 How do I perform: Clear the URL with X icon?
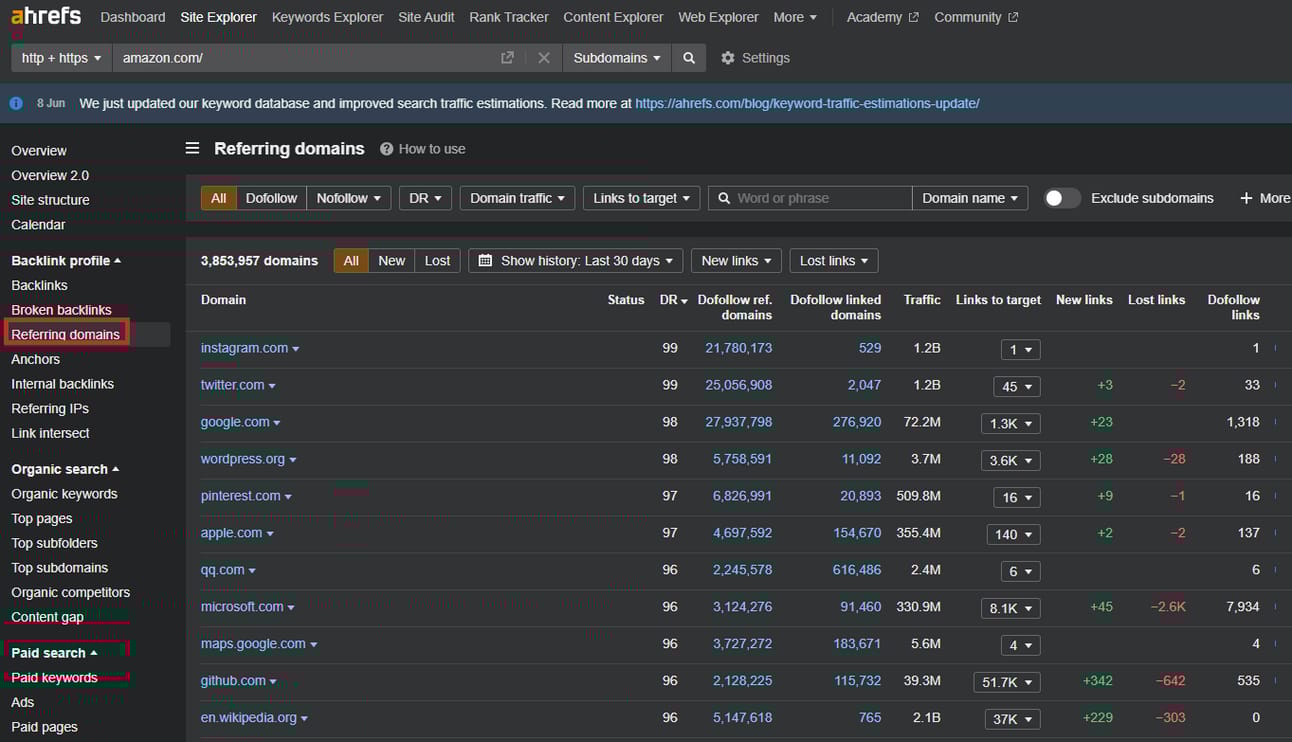pyautogui.click(x=544, y=58)
